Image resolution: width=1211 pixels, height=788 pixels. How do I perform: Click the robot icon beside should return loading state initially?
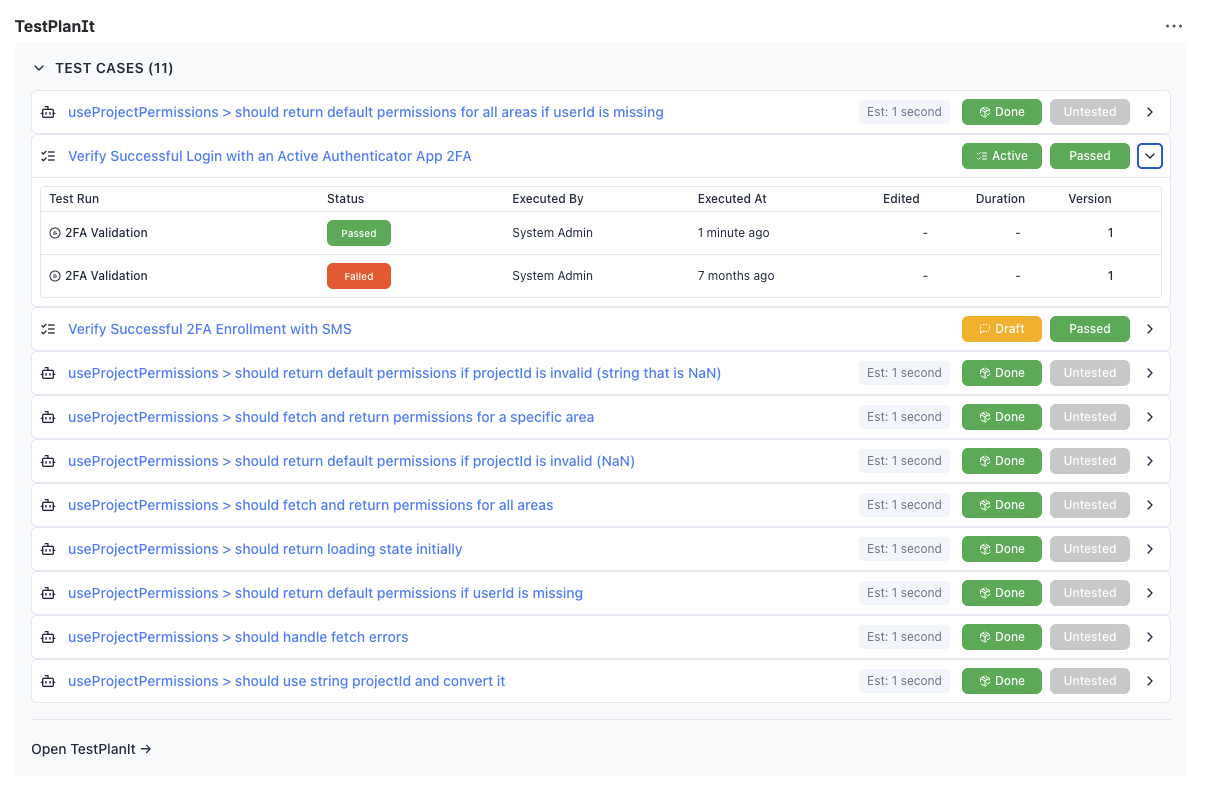click(x=48, y=549)
